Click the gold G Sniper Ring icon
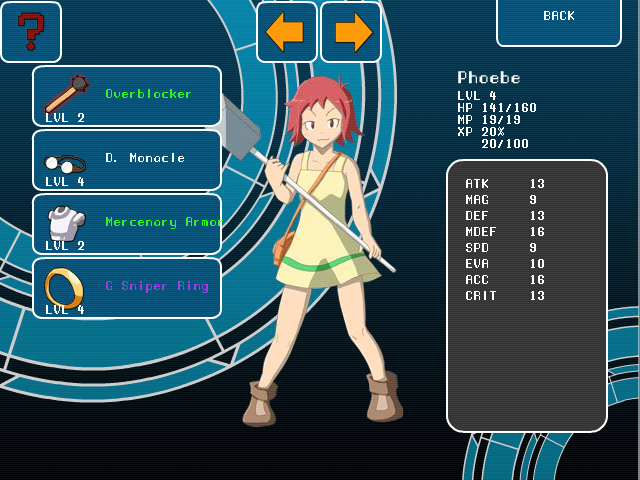This screenshot has width=640, height=480. (65, 287)
